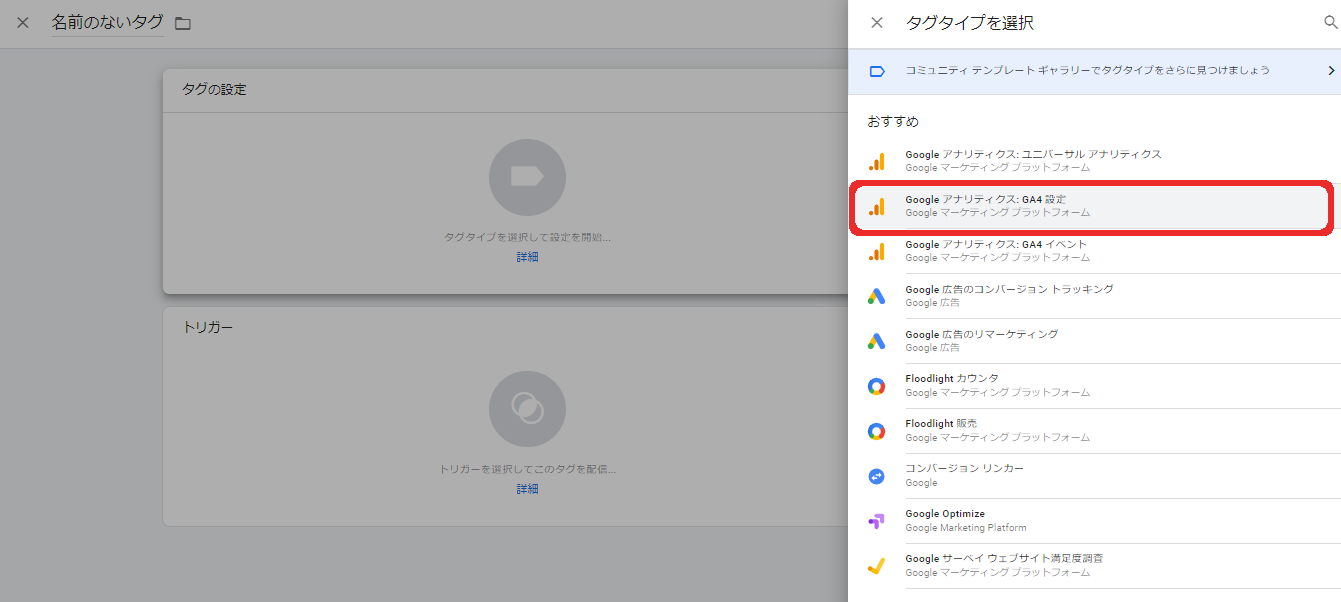Click the Google Optimize purple icon
The width and height of the screenshot is (1341, 602).
click(876, 521)
